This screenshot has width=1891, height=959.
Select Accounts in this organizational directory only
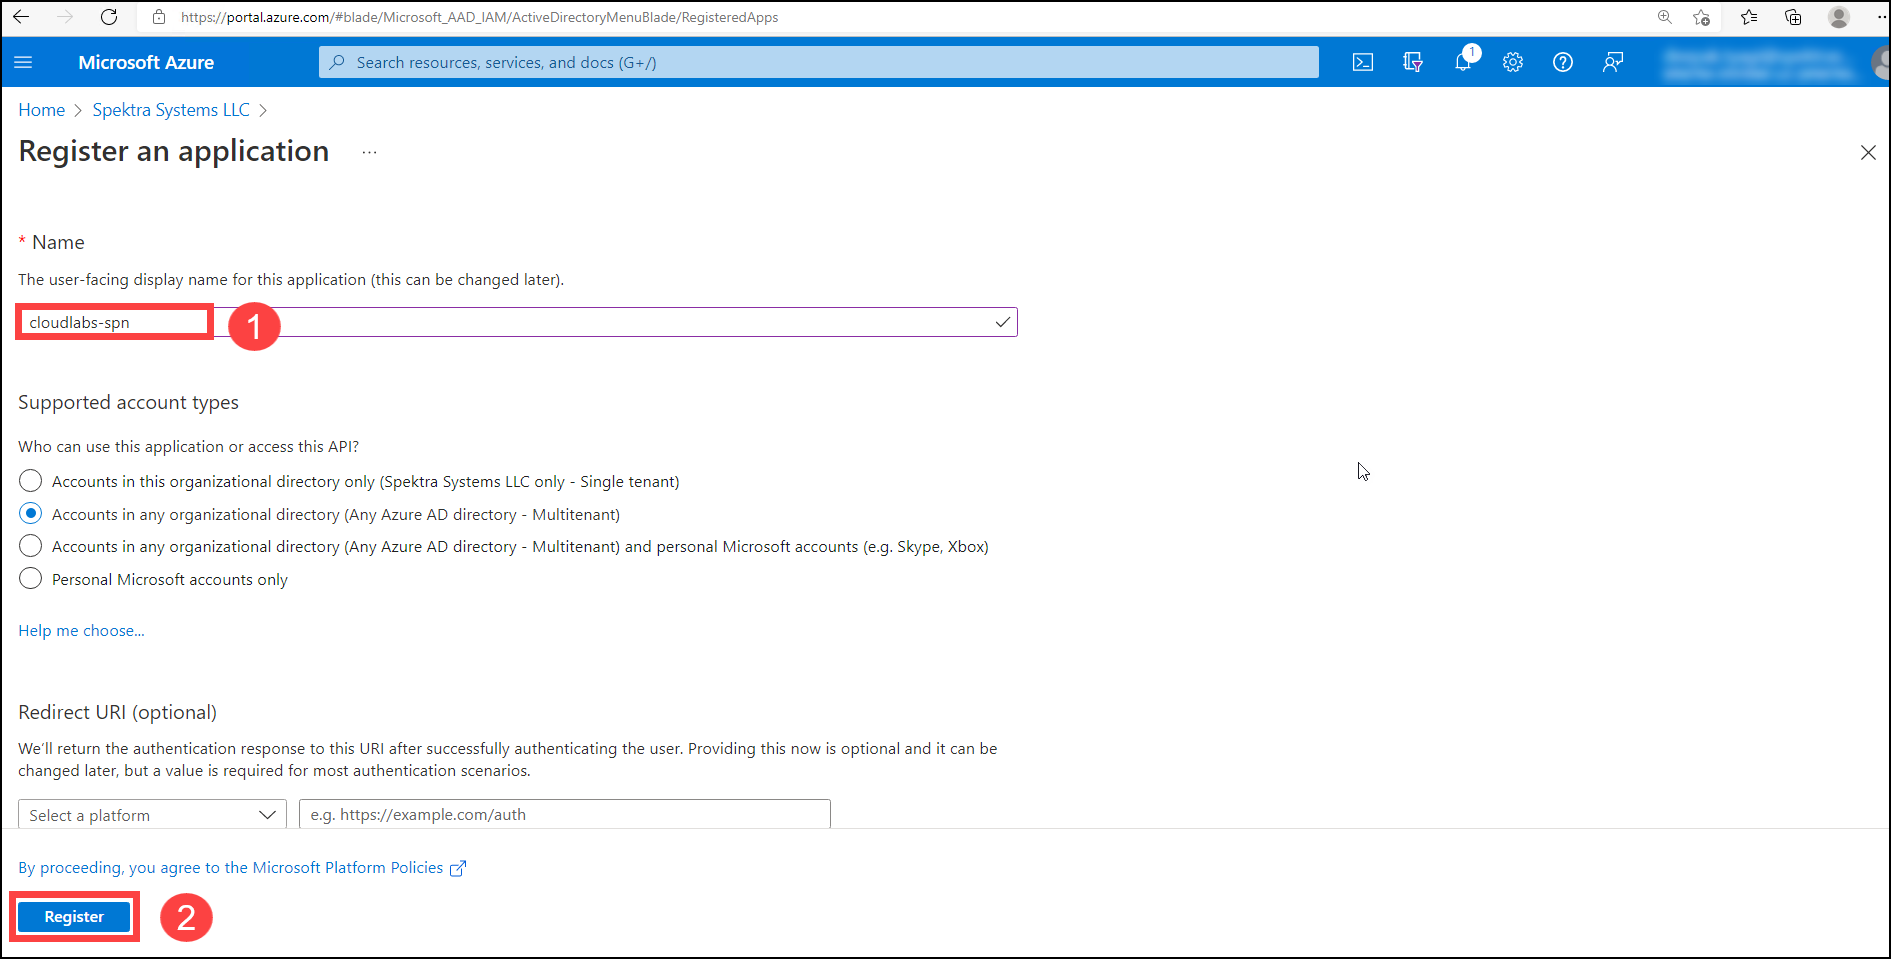(x=31, y=481)
